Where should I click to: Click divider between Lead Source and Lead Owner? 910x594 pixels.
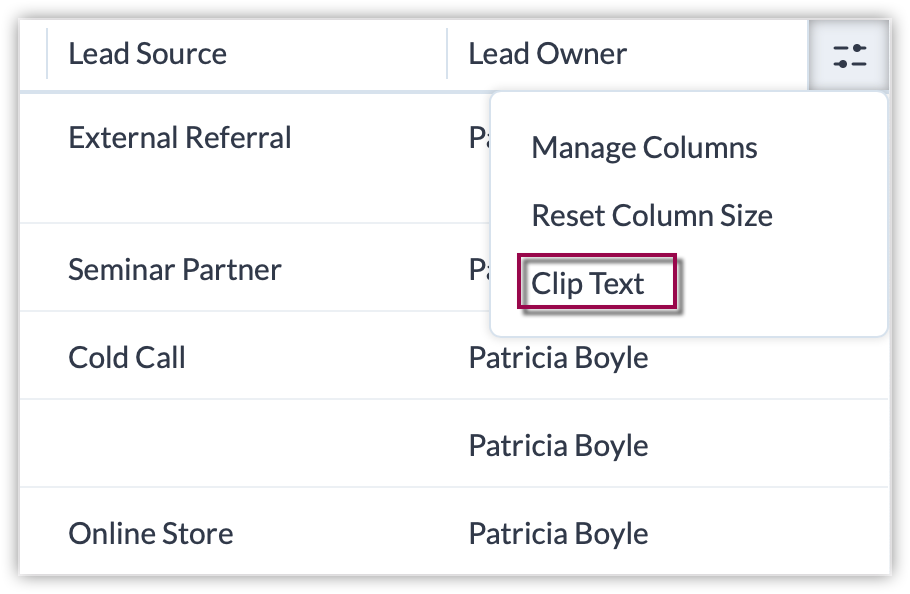pos(446,54)
